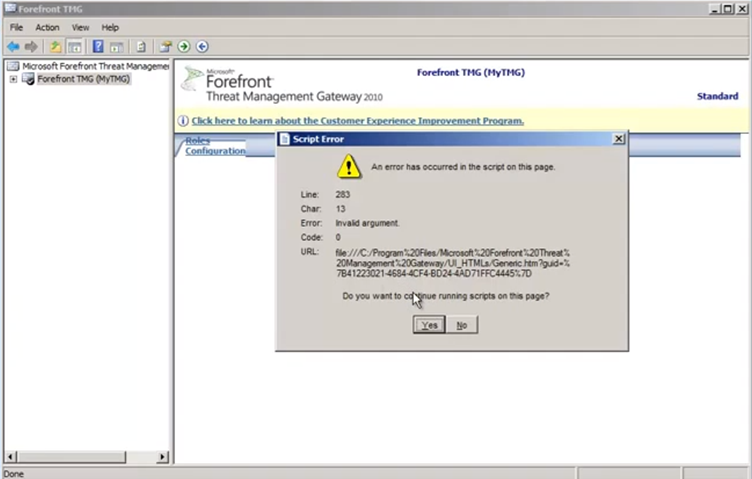The height and width of the screenshot is (479, 752).
Task: Click the info icon beside Customer Experience link
Action: click(x=183, y=121)
